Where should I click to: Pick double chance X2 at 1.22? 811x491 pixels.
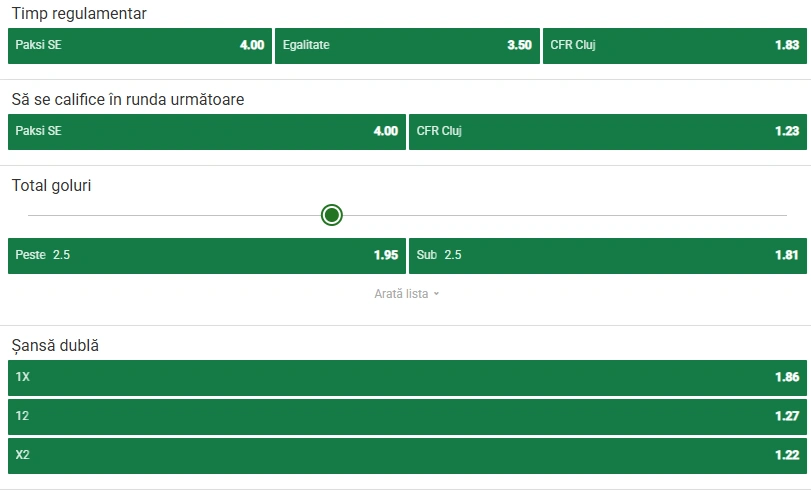[x=408, y=456]
